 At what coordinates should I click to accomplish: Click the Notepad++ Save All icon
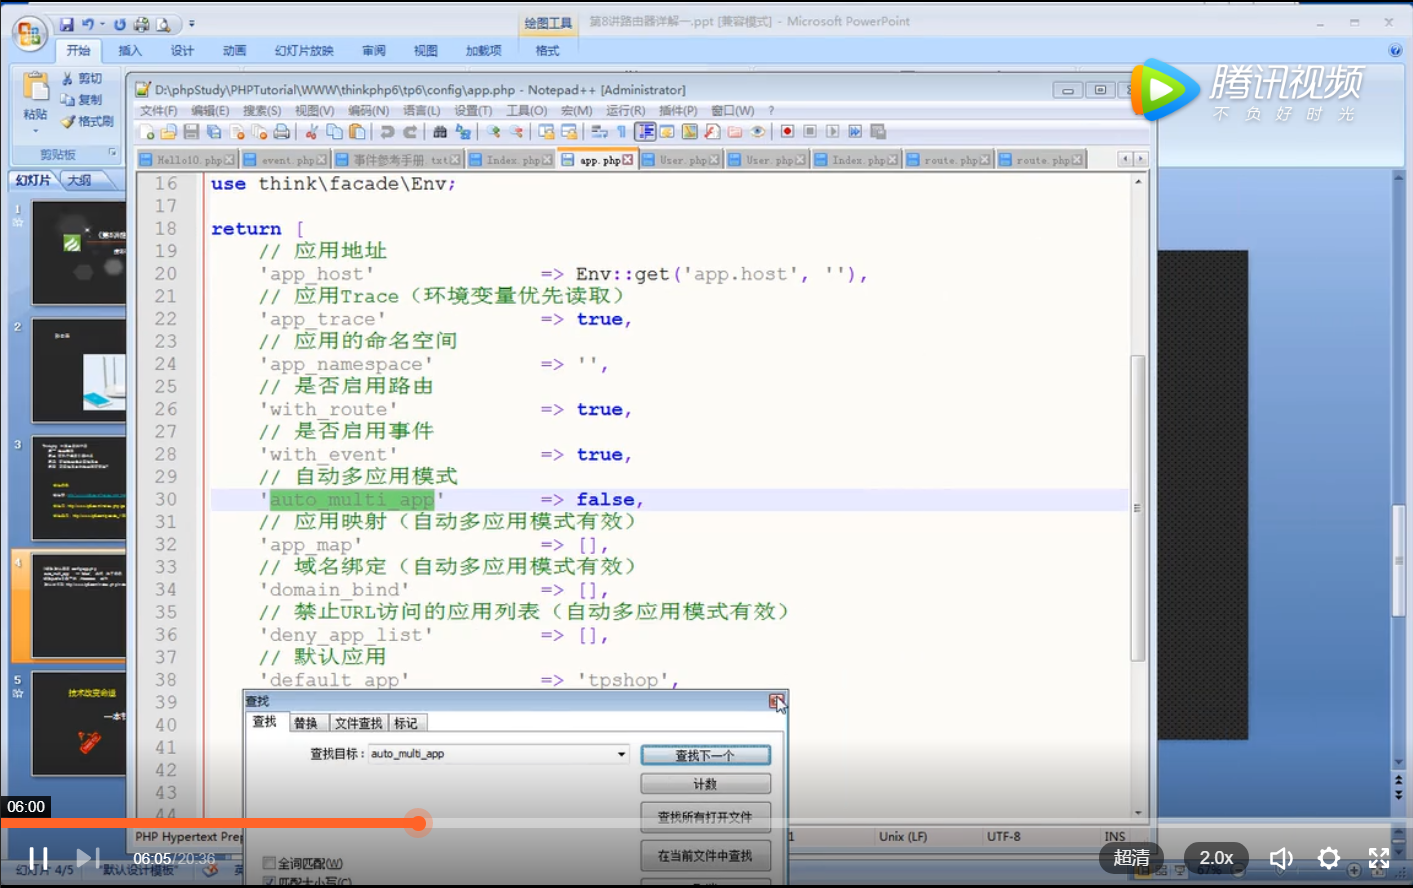click(x=214, y=132)
